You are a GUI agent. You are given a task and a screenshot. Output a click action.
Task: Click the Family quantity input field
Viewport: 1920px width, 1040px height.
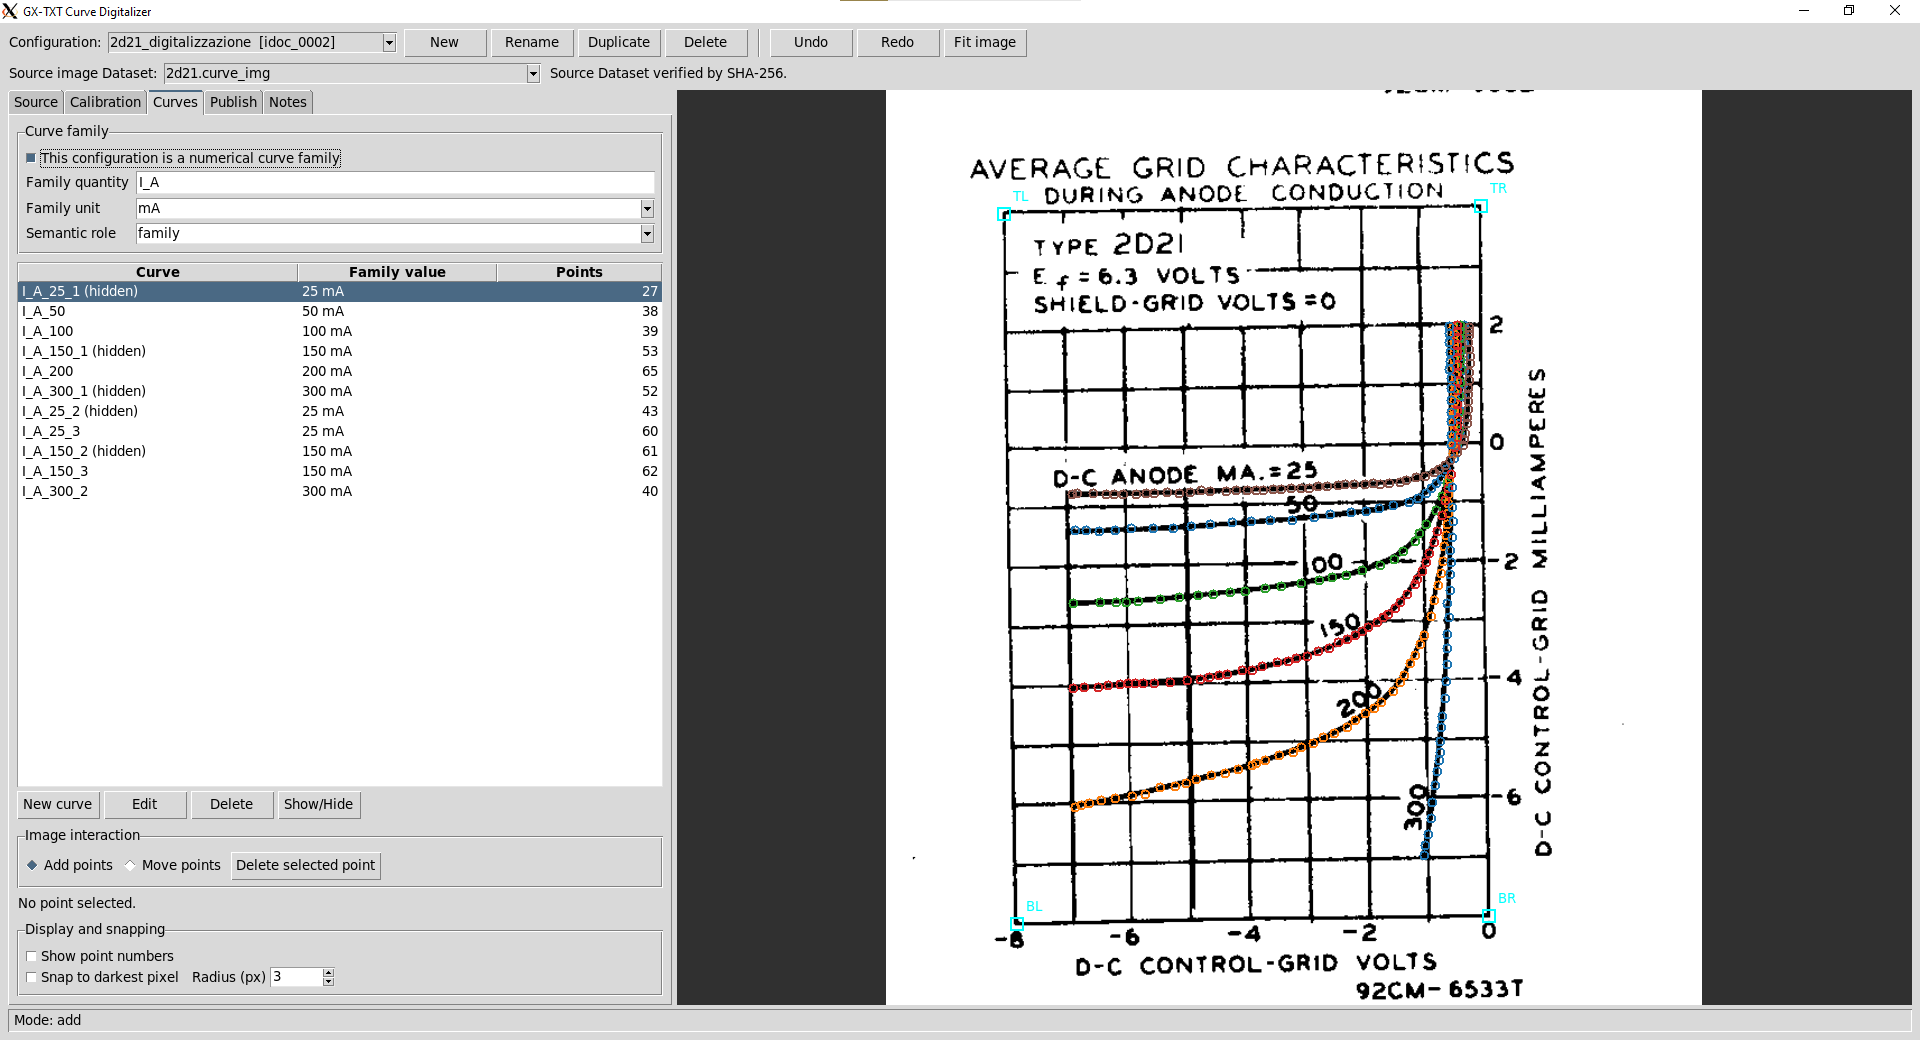pos(395,182)
